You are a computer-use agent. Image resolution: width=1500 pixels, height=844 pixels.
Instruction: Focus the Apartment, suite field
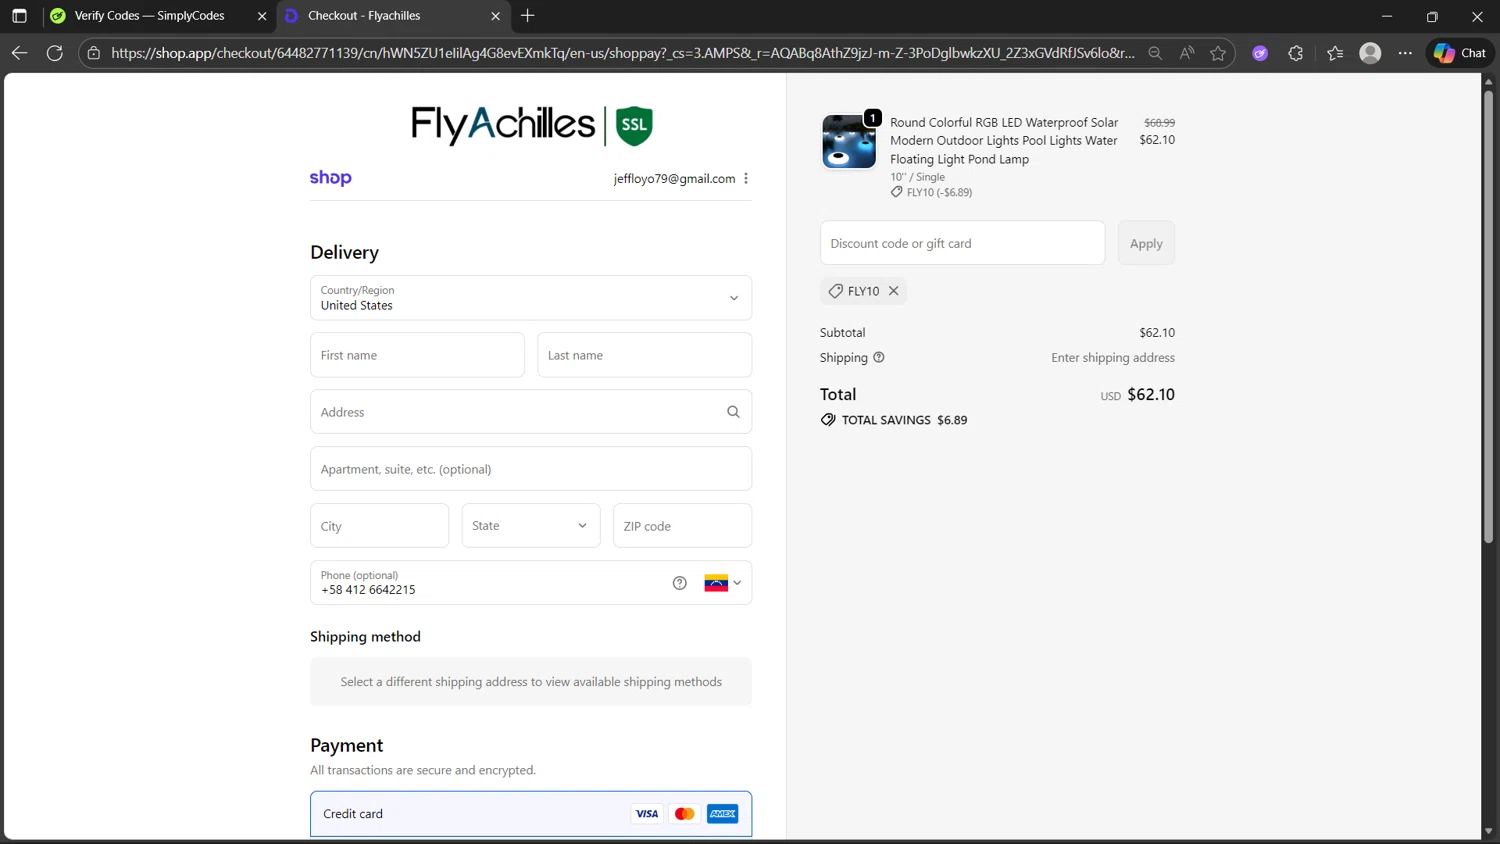pyautogui.click(x=531, y=469)
